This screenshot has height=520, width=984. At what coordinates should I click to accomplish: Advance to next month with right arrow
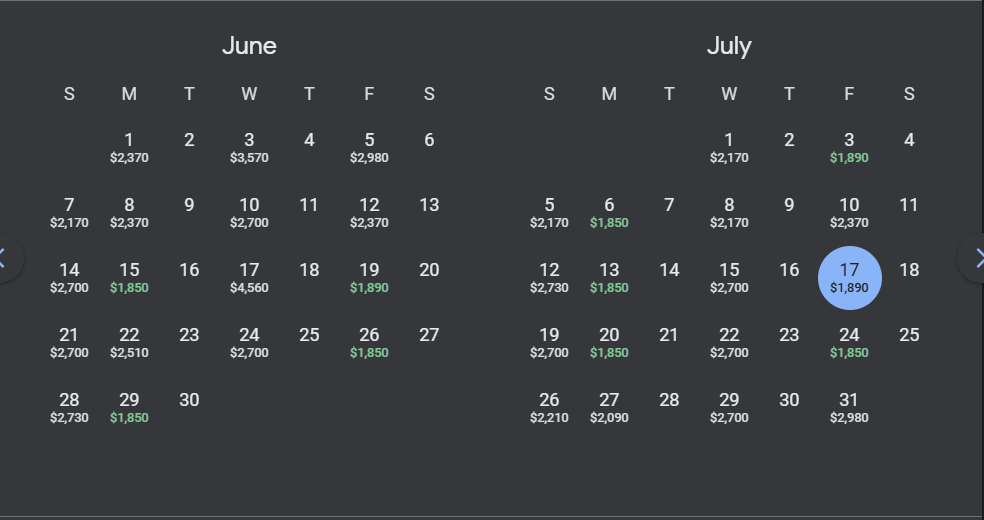pyautogui.click(x=977, y=259)
